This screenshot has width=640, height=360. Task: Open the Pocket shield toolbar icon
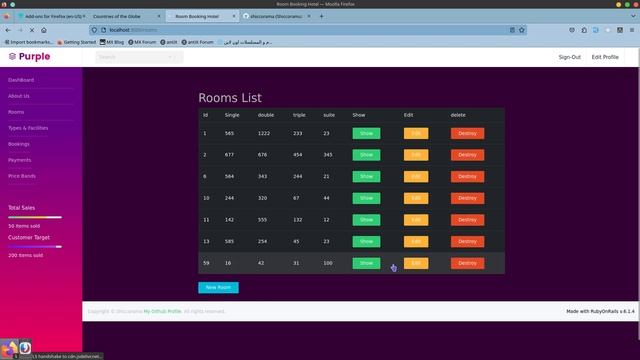point(572,30)
